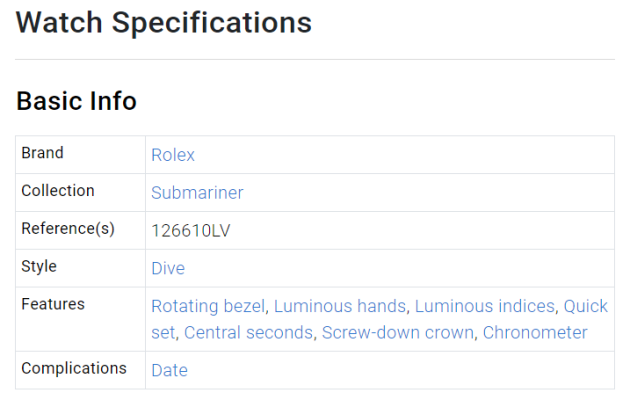Click the Watch Specifications heading
Viewport: 630px width, 400px height.
pos(164,23)
